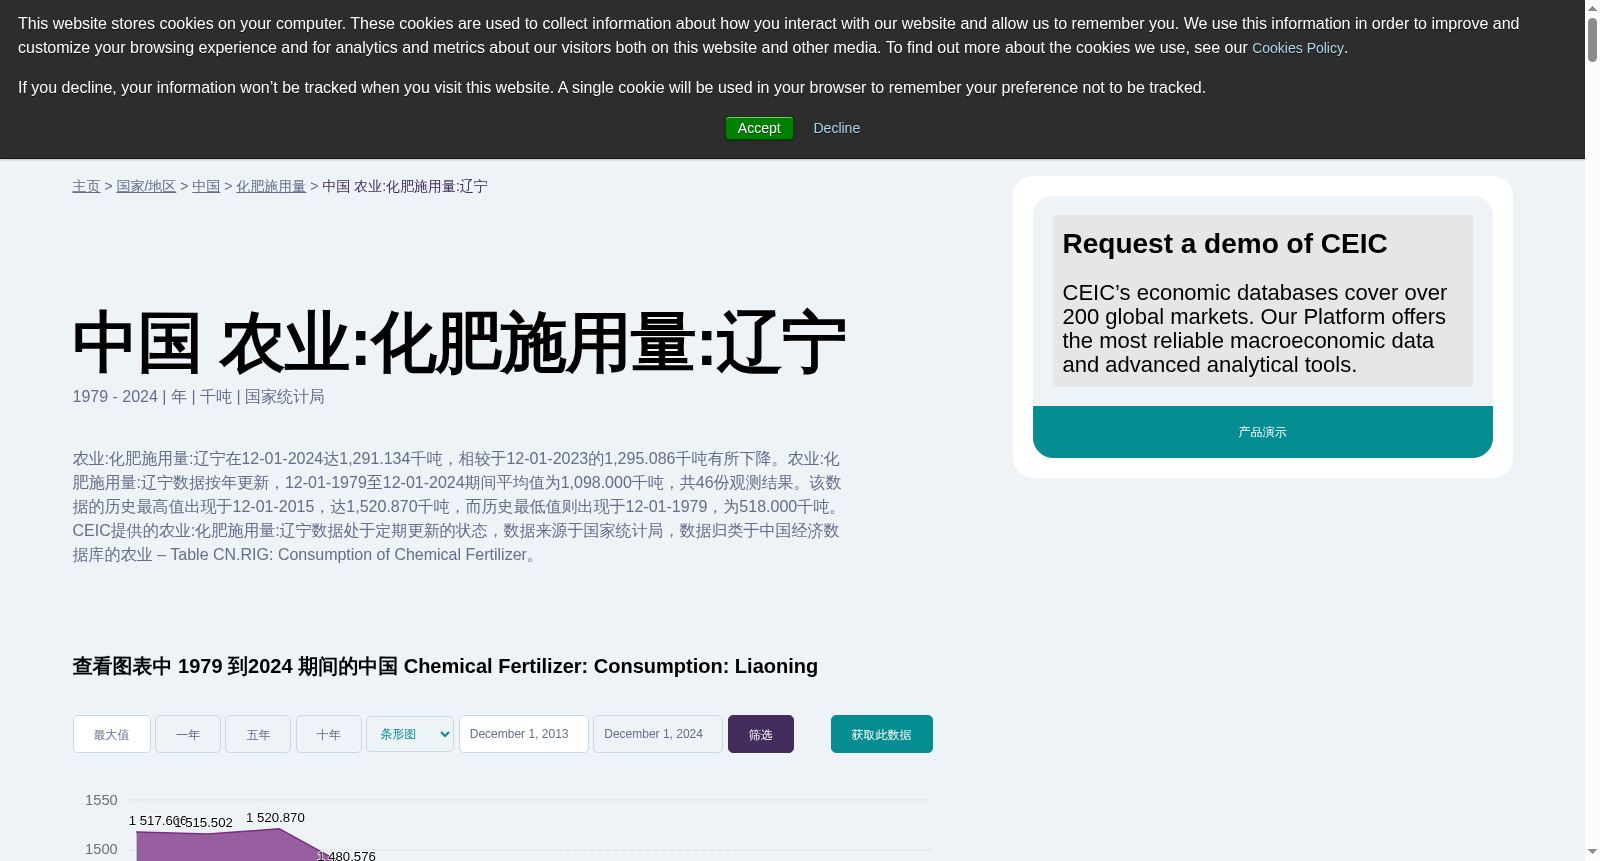Select the 一年 range button

188,734
